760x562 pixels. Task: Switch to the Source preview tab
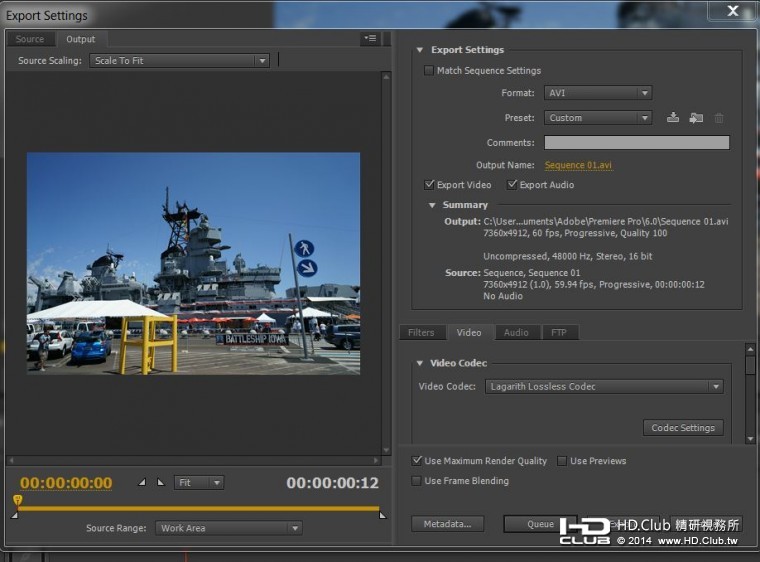click(x=30, y=39)
